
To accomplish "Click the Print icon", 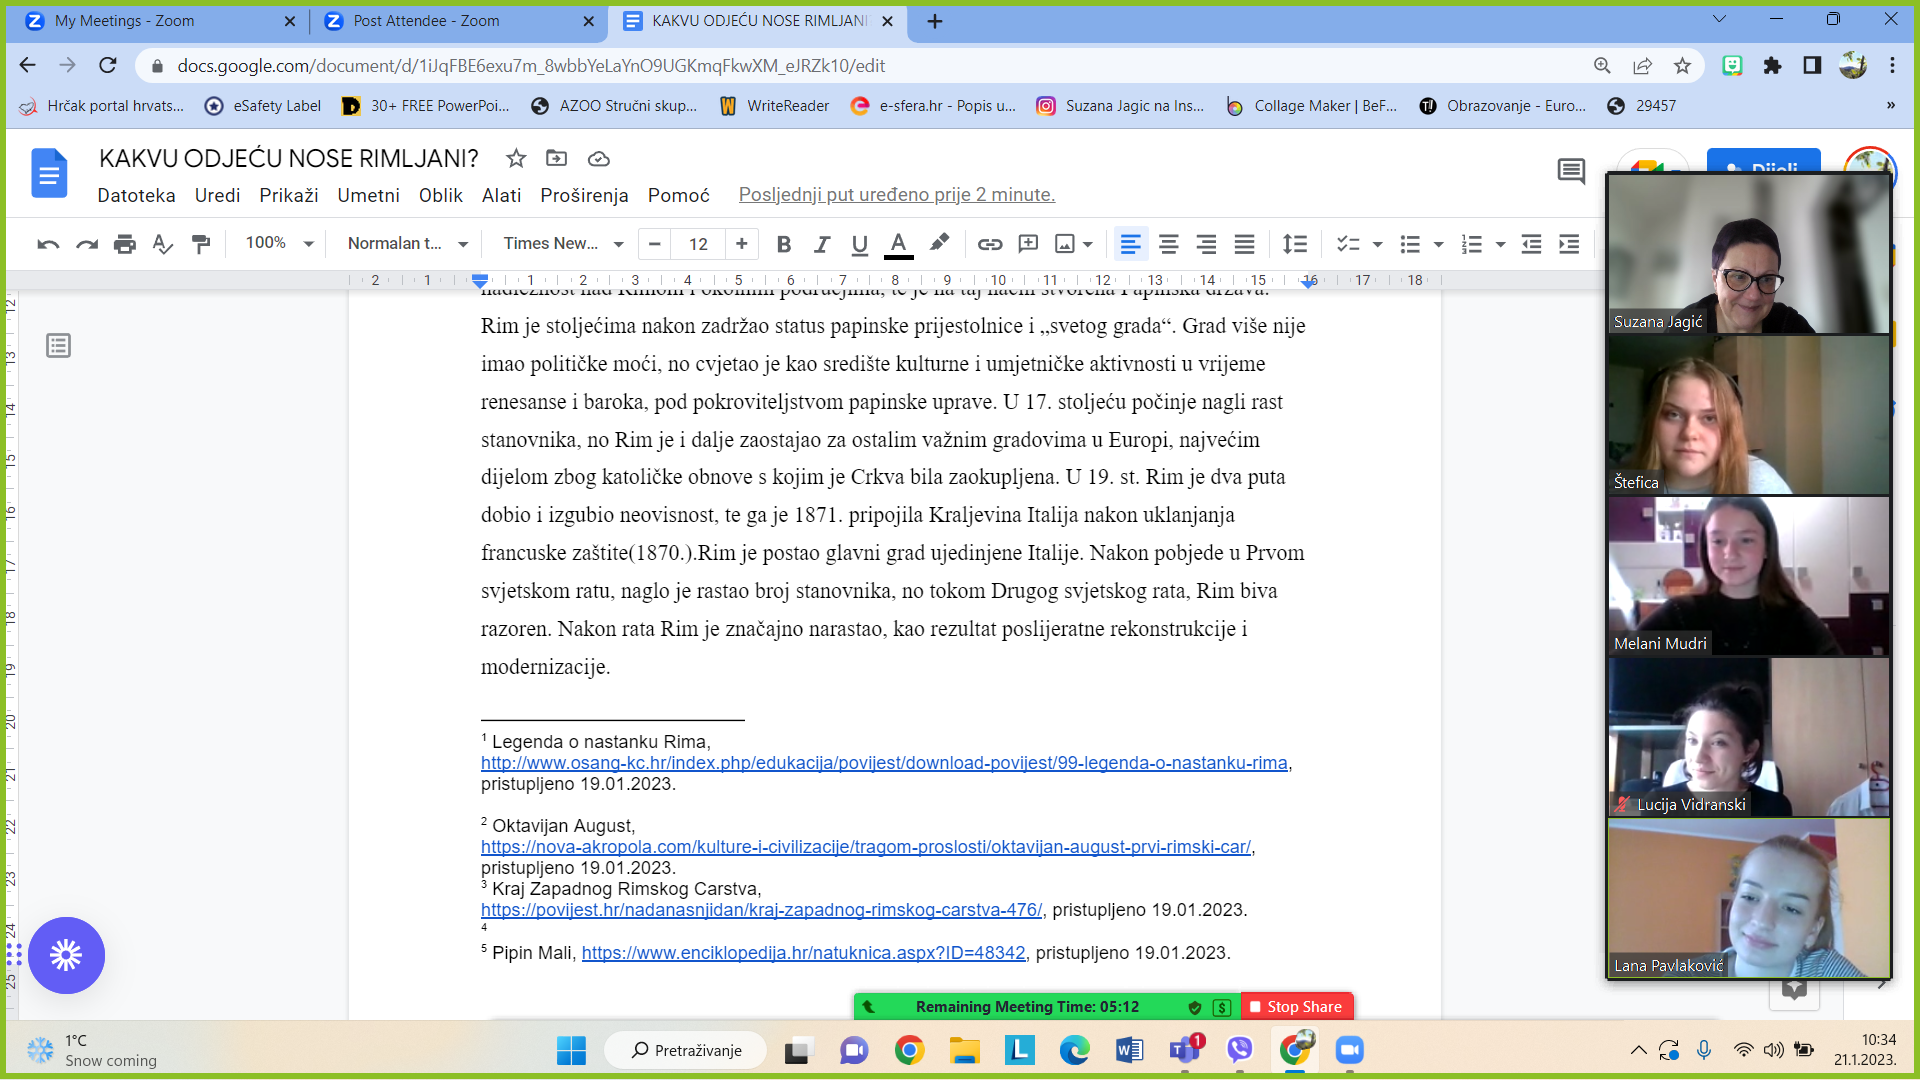I will point(124,244).
